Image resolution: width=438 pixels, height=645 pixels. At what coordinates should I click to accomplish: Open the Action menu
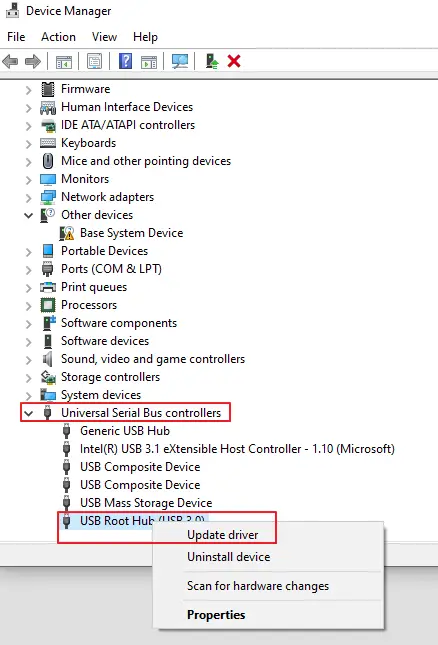click(x=58, y=37)
